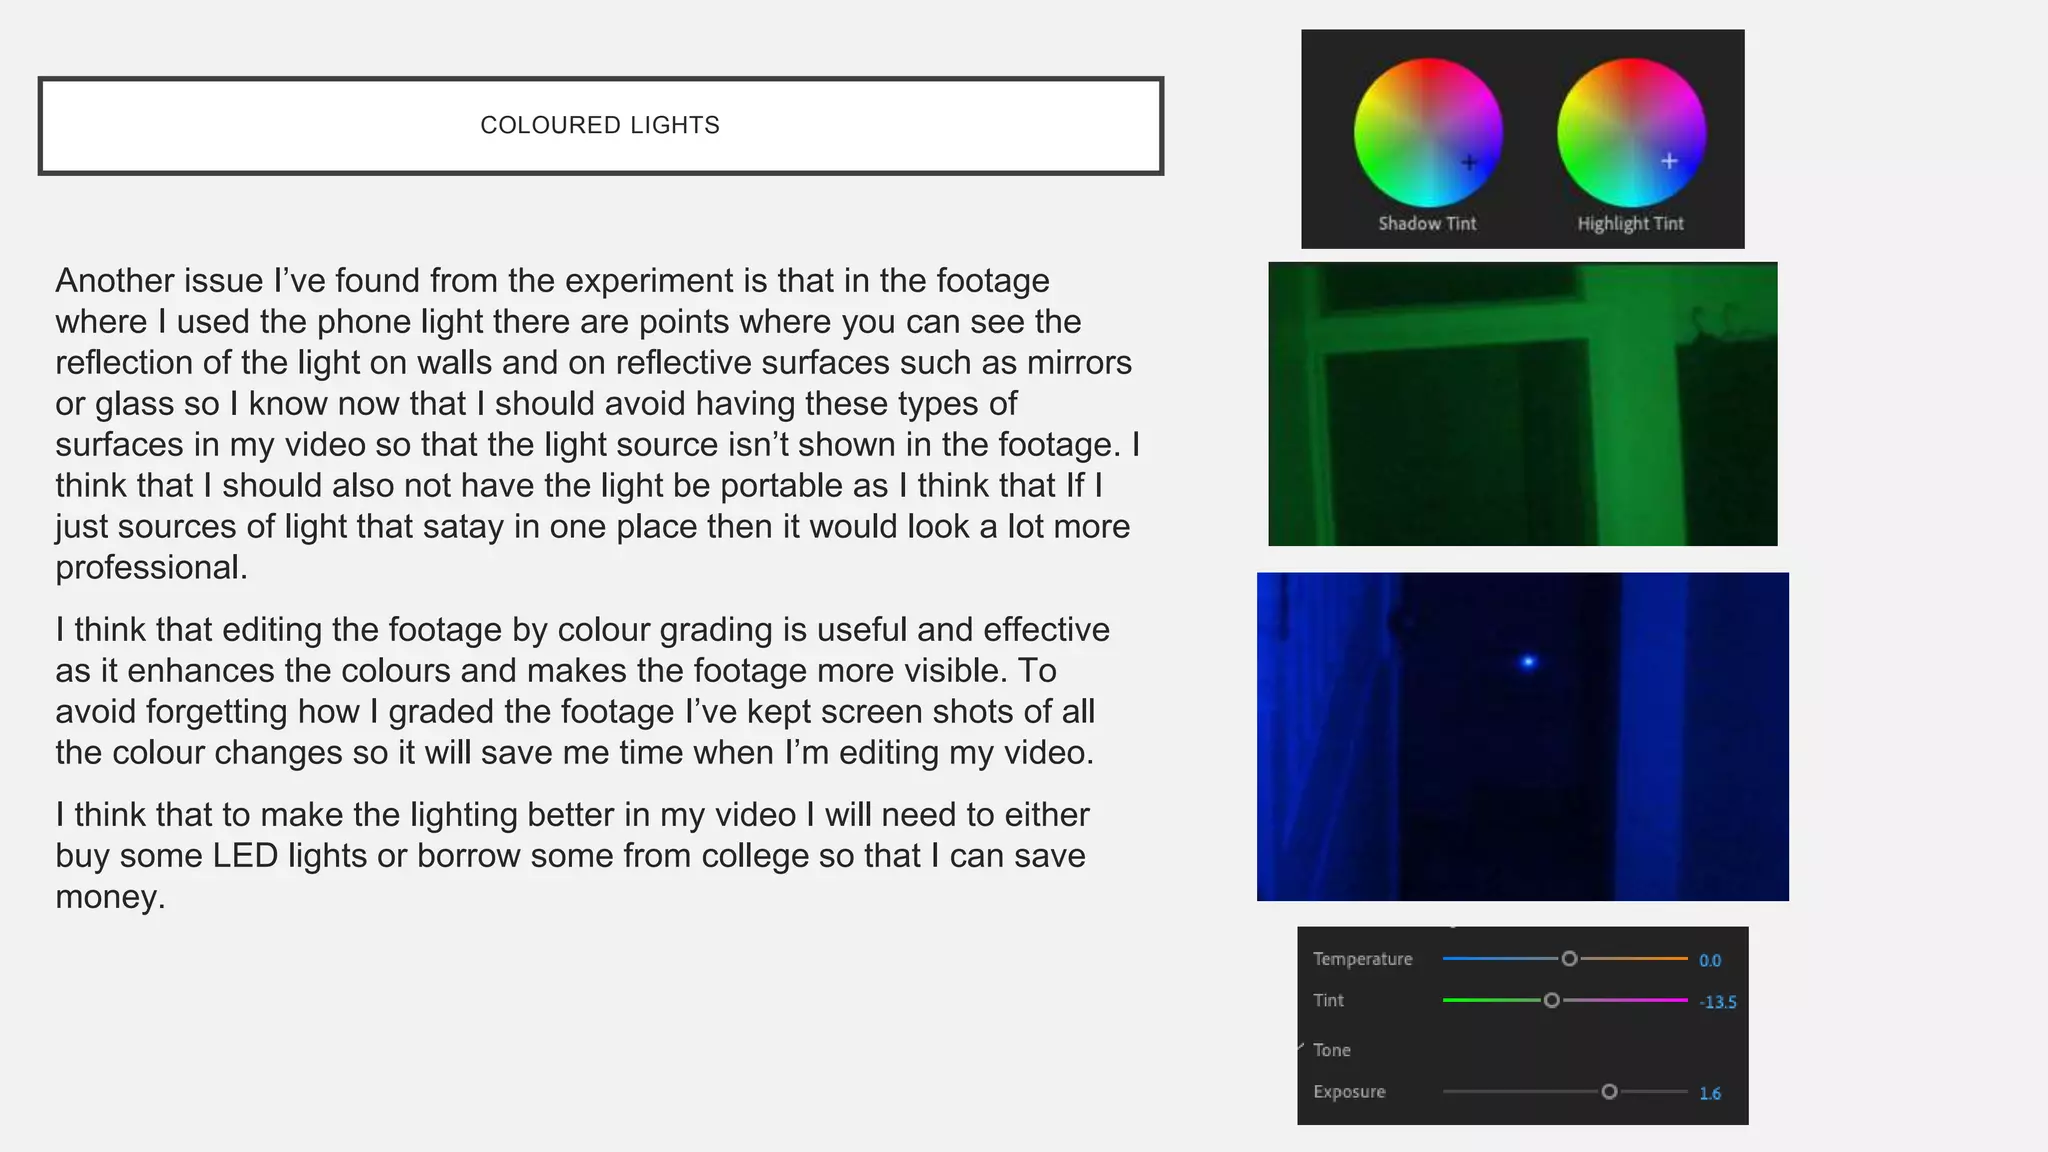Viewport: 2048px width, 1152px height.
Task: Click the Tint slider handle
Action: 1551,1000
